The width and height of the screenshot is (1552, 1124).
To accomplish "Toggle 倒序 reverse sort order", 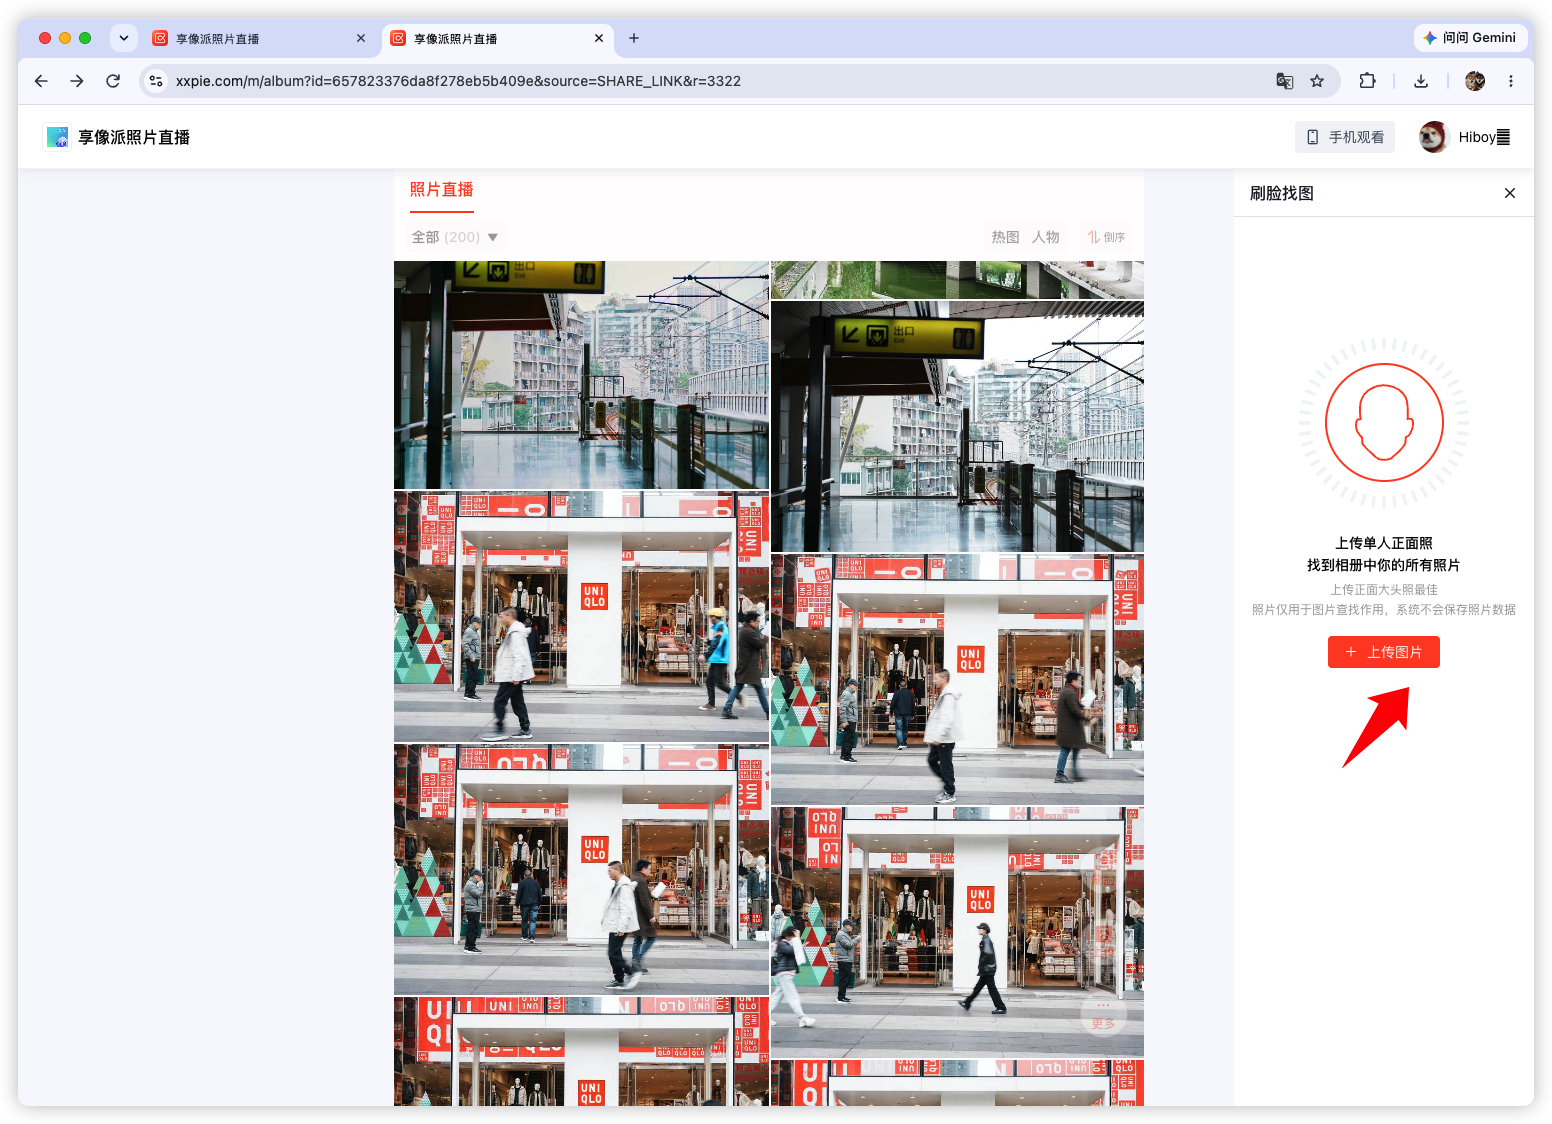I will coord(1107,237).
